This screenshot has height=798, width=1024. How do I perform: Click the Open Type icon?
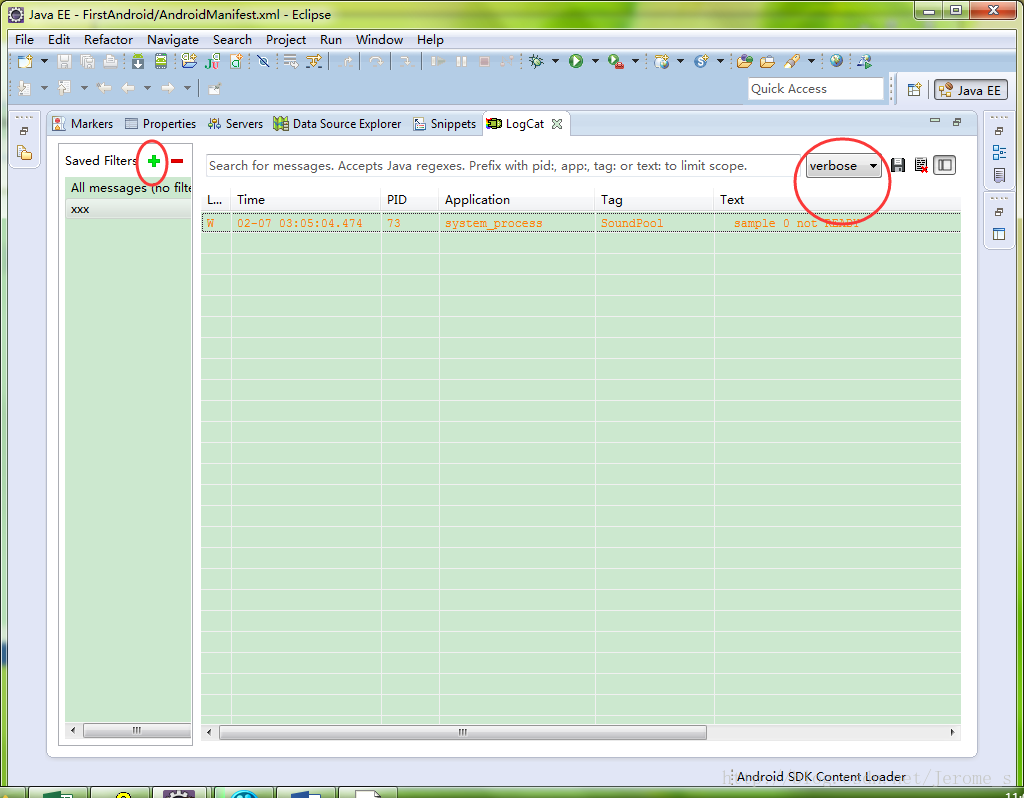(x=744, y=61)
